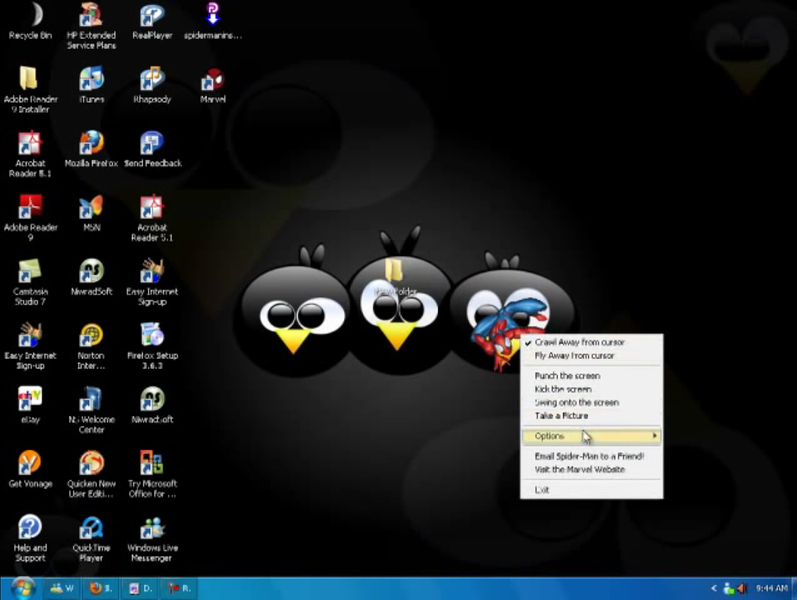Image resolution: width=797 pixels, height=600 pixels.
Task: Open the Windows Start menu
Action: click(x=22, y=588)
